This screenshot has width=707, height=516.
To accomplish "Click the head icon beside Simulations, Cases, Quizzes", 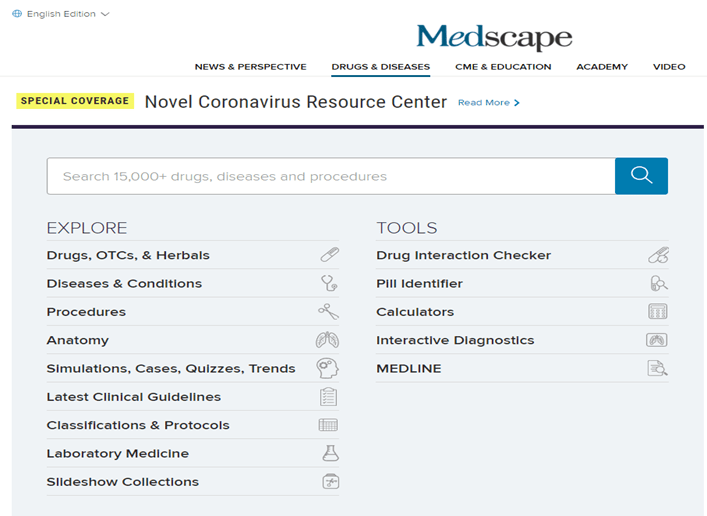I will (327, 368).
